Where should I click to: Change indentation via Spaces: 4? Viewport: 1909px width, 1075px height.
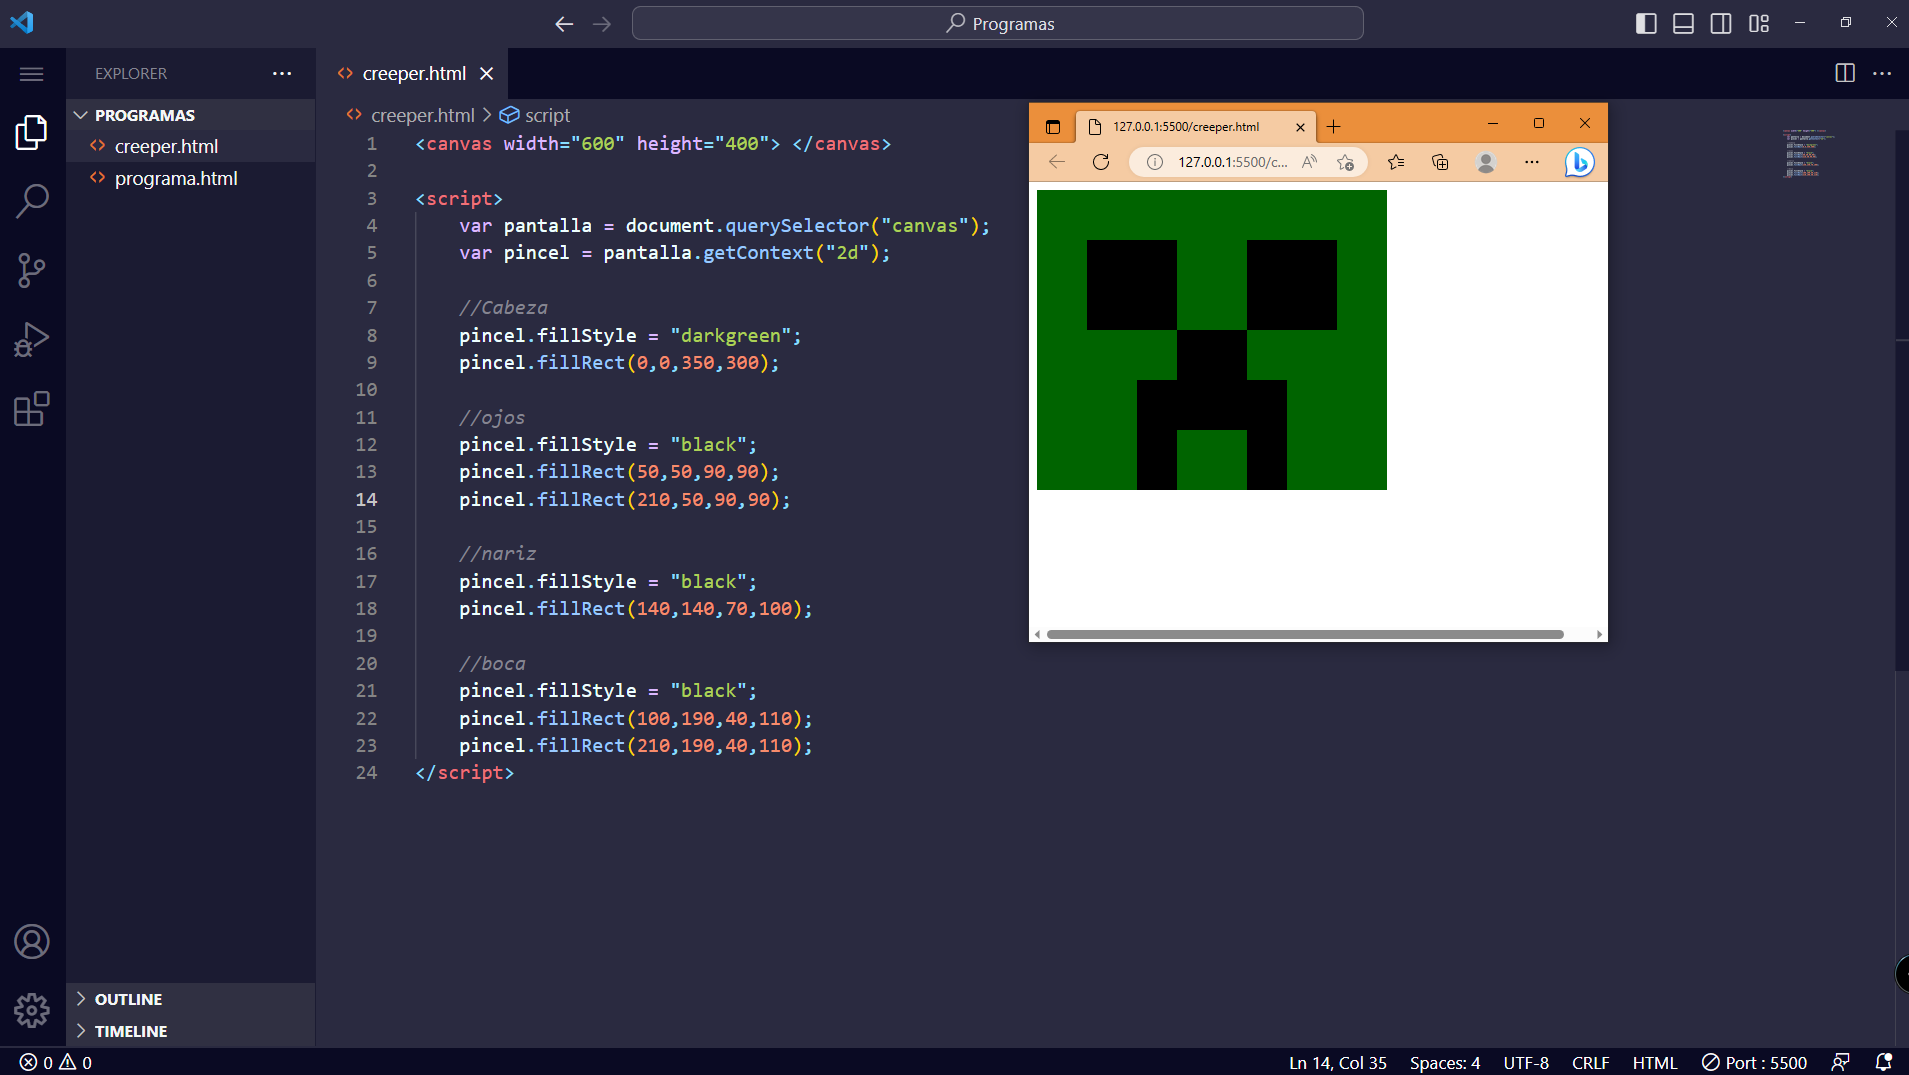coord(1445,1063)
